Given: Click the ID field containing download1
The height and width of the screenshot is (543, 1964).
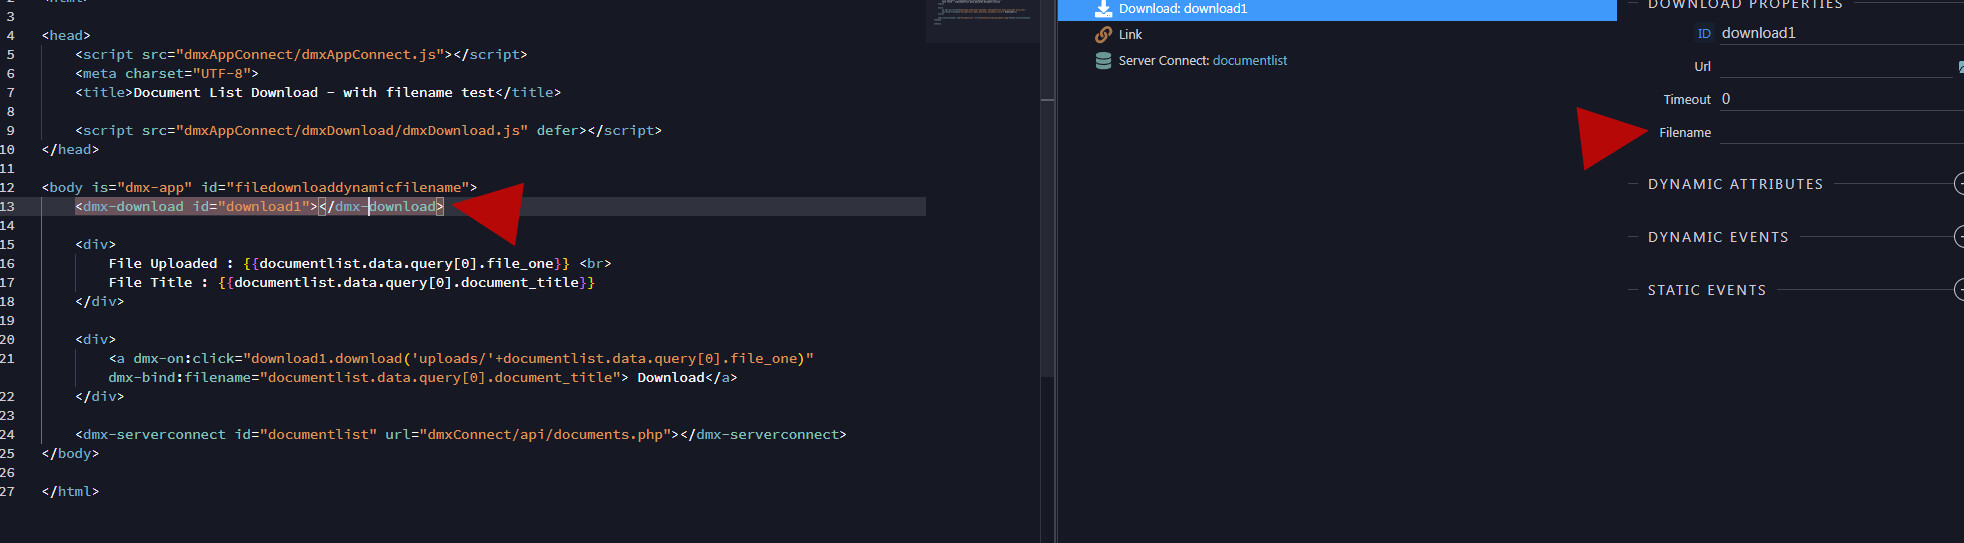Looking at the screenshot, I should pos(1841,33).
